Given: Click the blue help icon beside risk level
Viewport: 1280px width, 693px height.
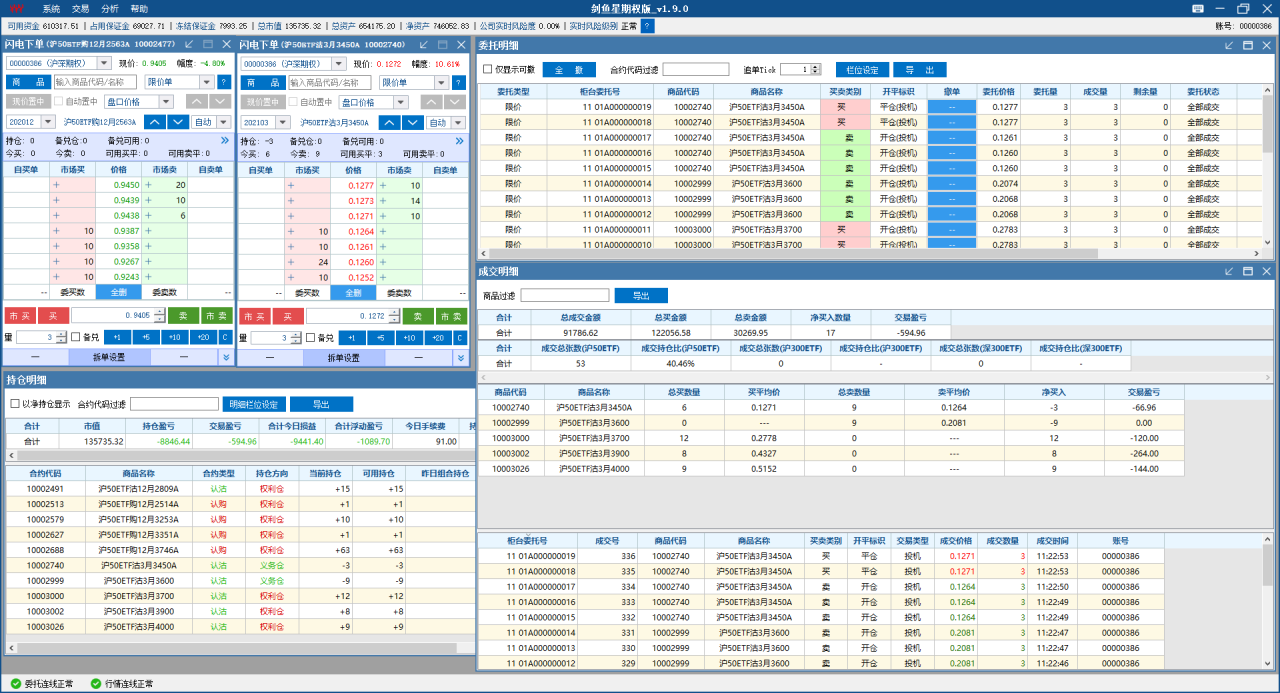Looking at the screenshot, I should pyautogui.click(x=648, y=26).
